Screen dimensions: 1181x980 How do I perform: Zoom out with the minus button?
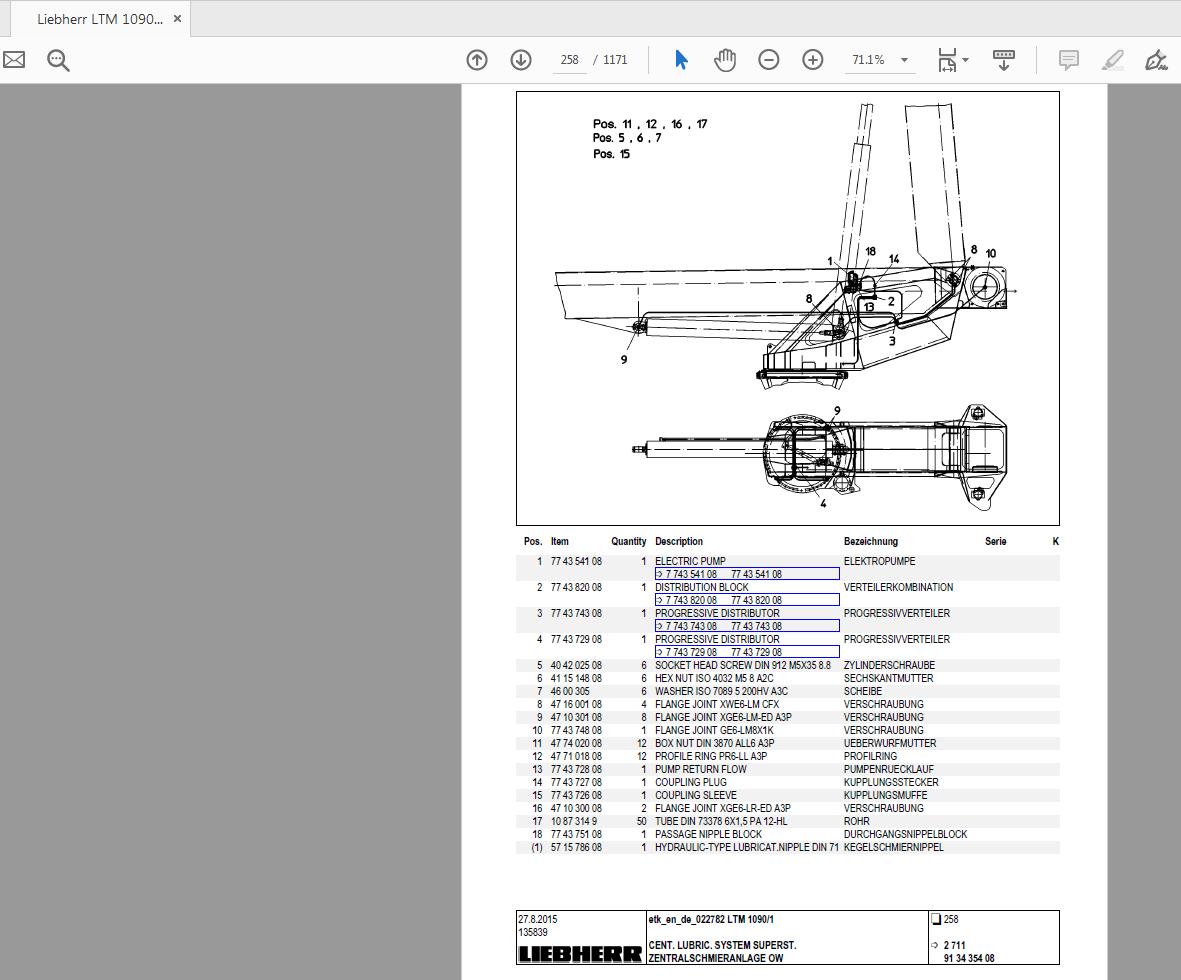[769, 60]
